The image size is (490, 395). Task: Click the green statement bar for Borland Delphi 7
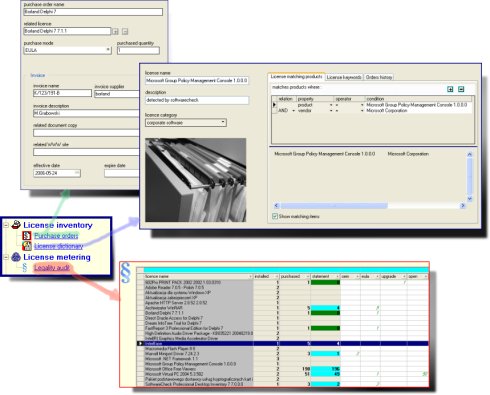click(325, 313)
